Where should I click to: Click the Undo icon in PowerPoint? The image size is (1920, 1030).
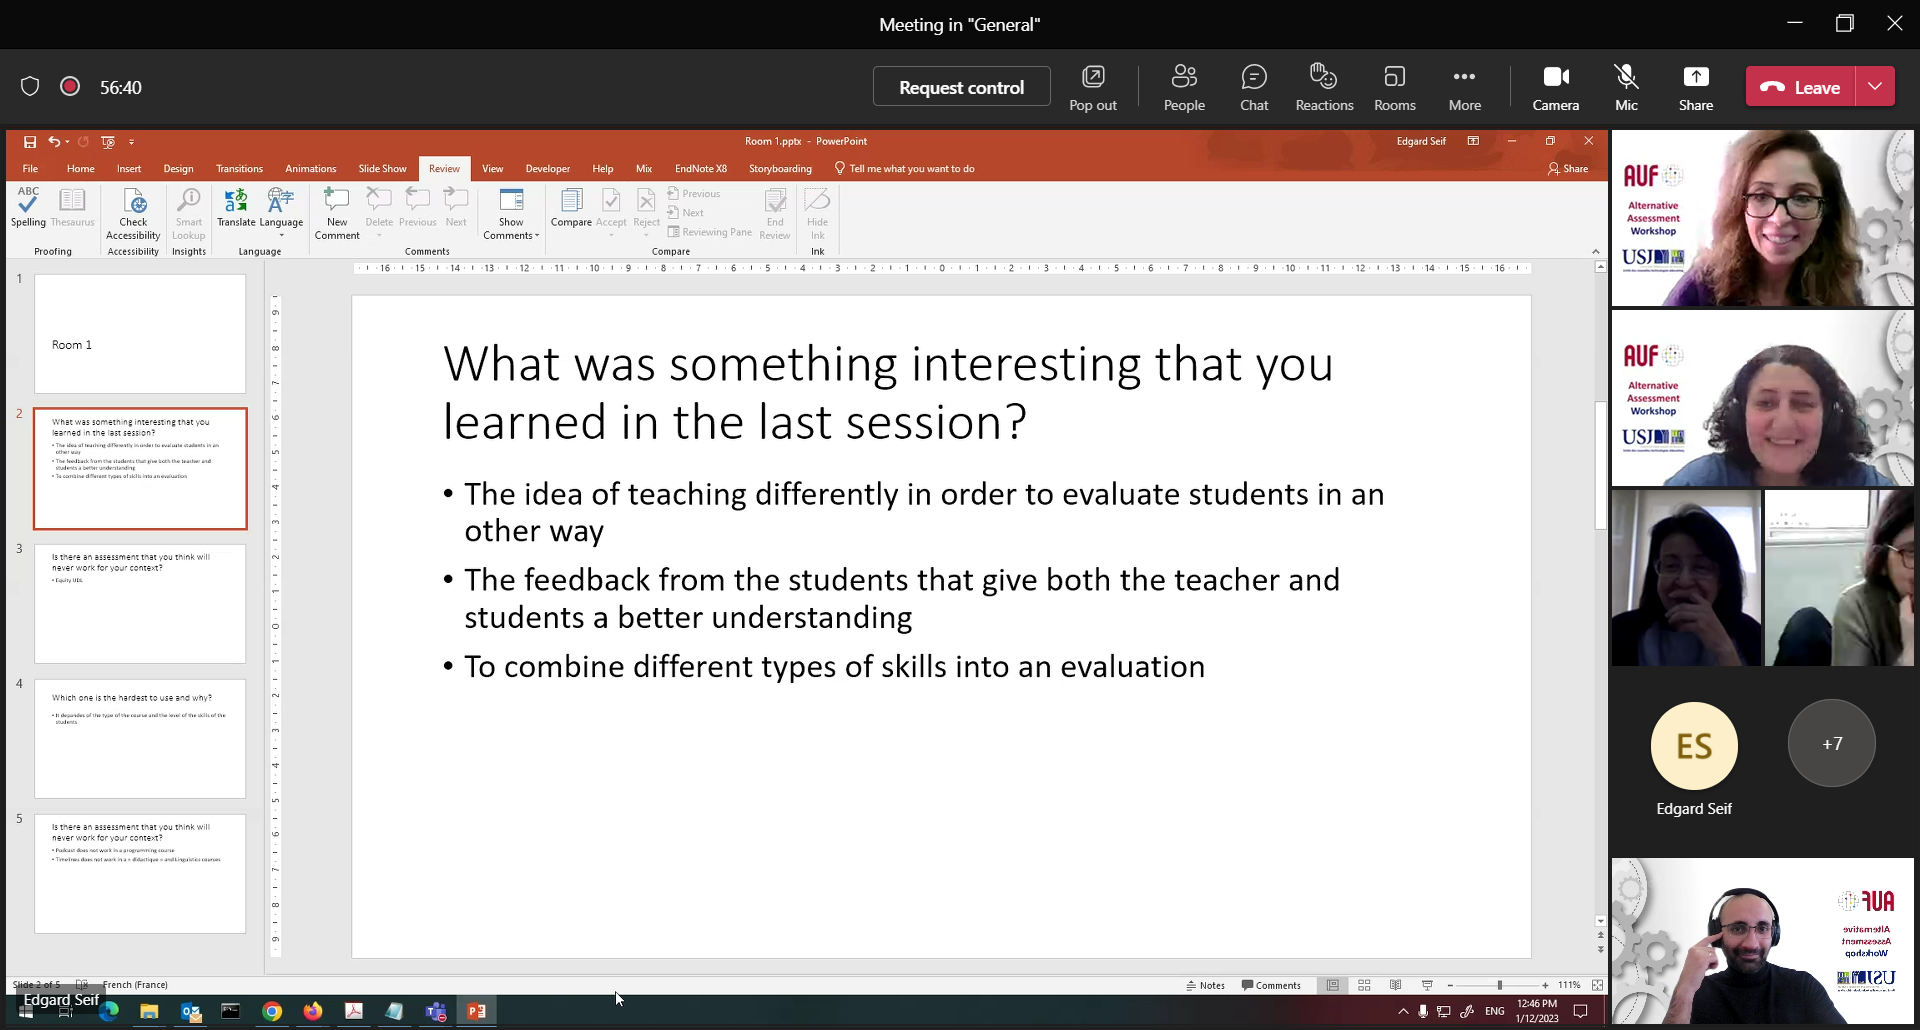[54, 142]
